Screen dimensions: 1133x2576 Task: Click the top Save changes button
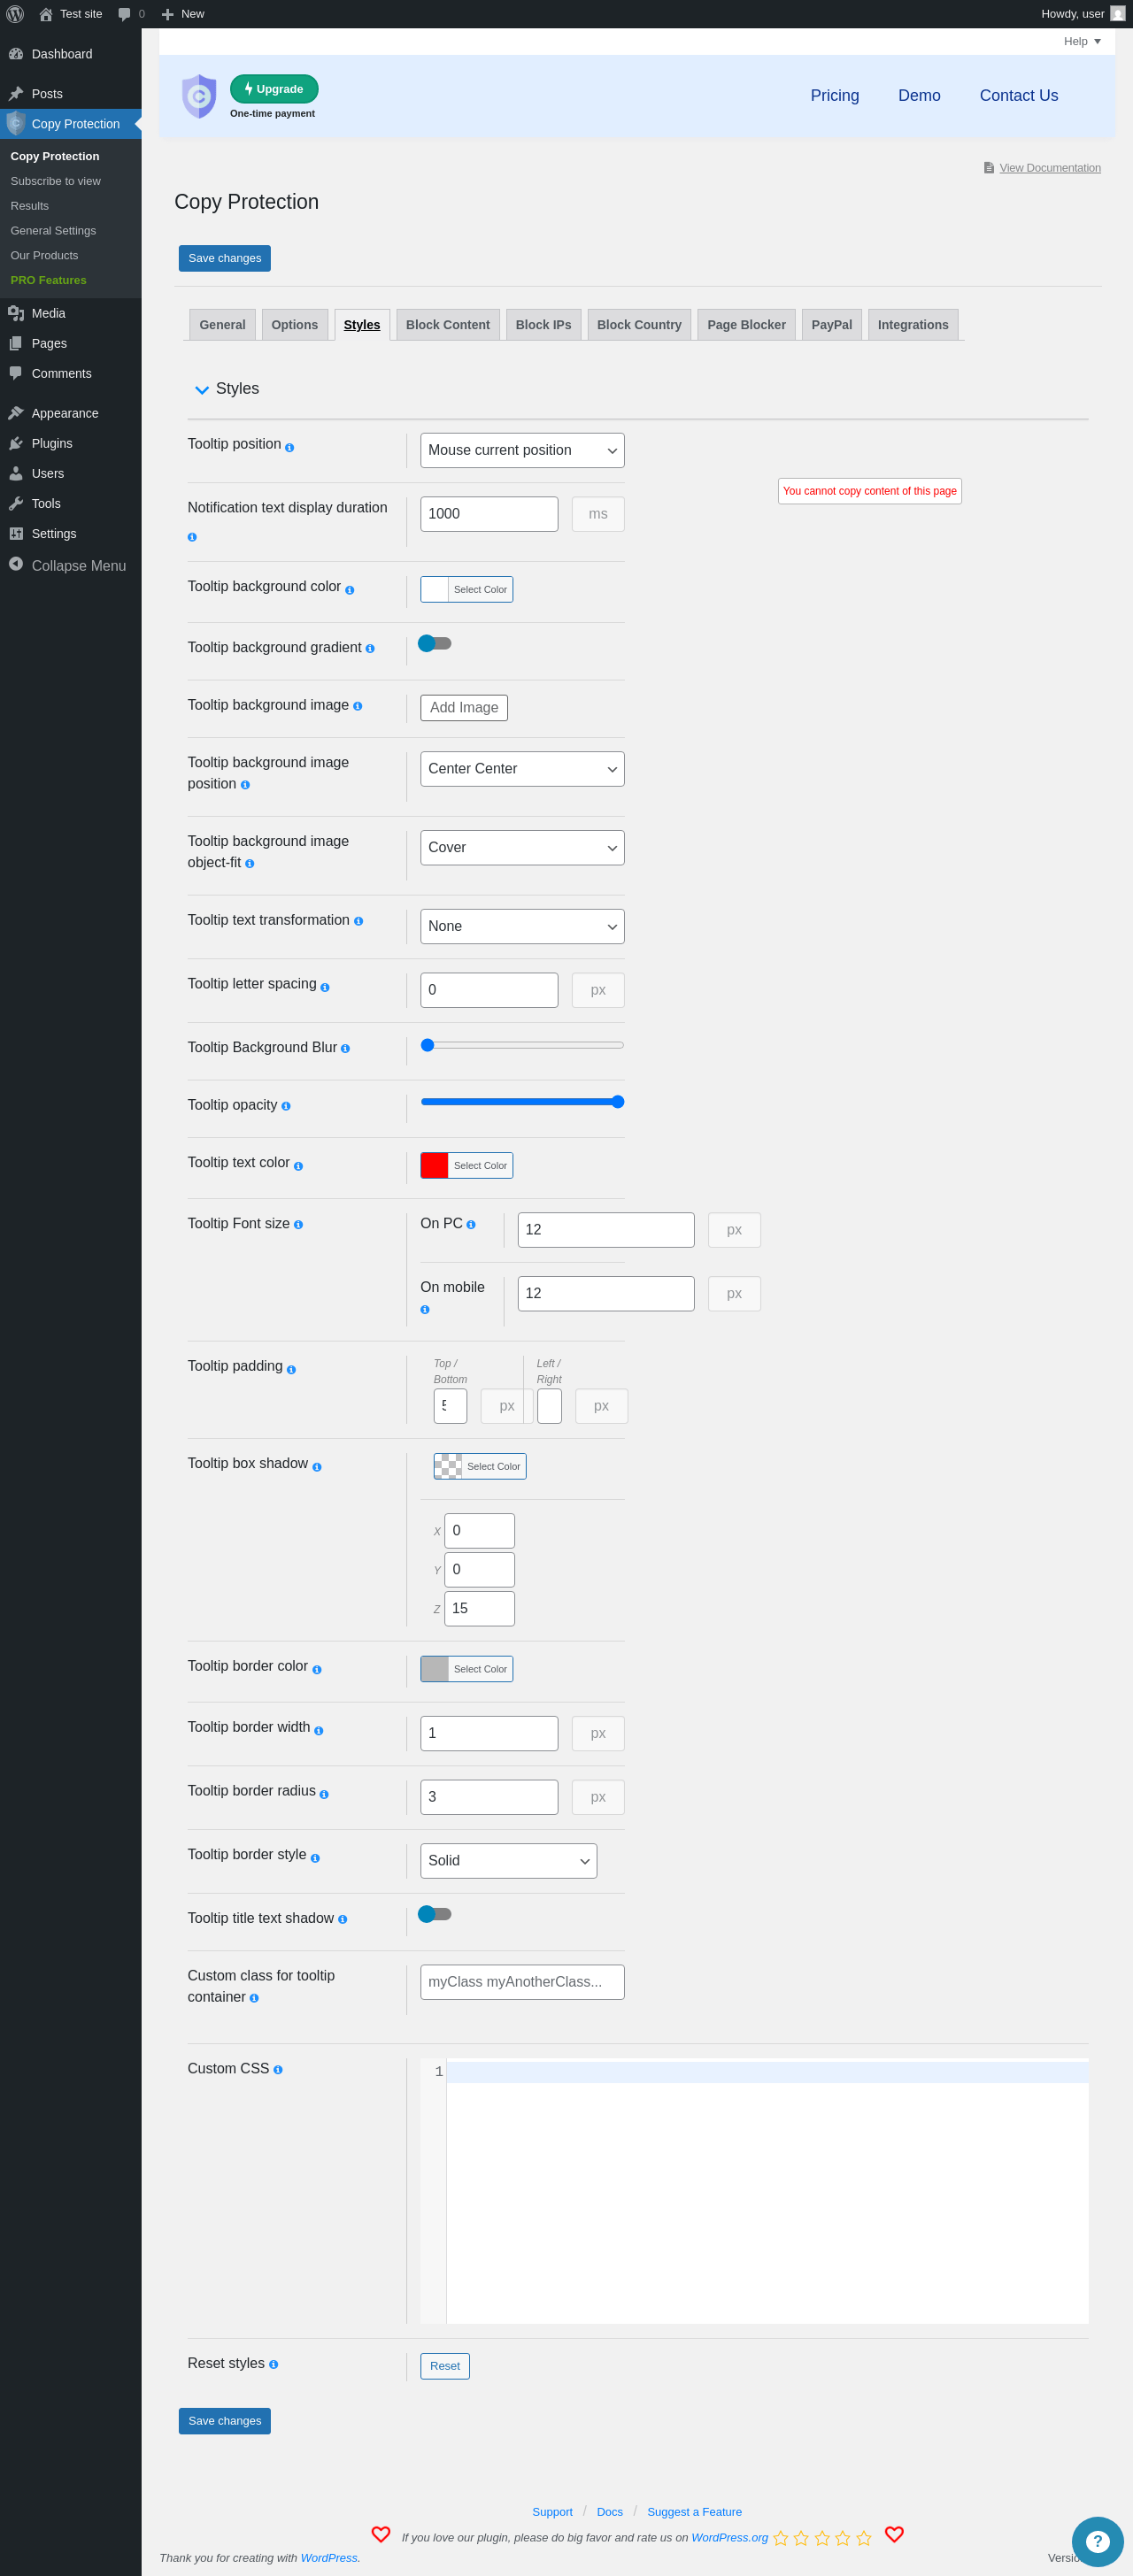click(x=224, y=258)
